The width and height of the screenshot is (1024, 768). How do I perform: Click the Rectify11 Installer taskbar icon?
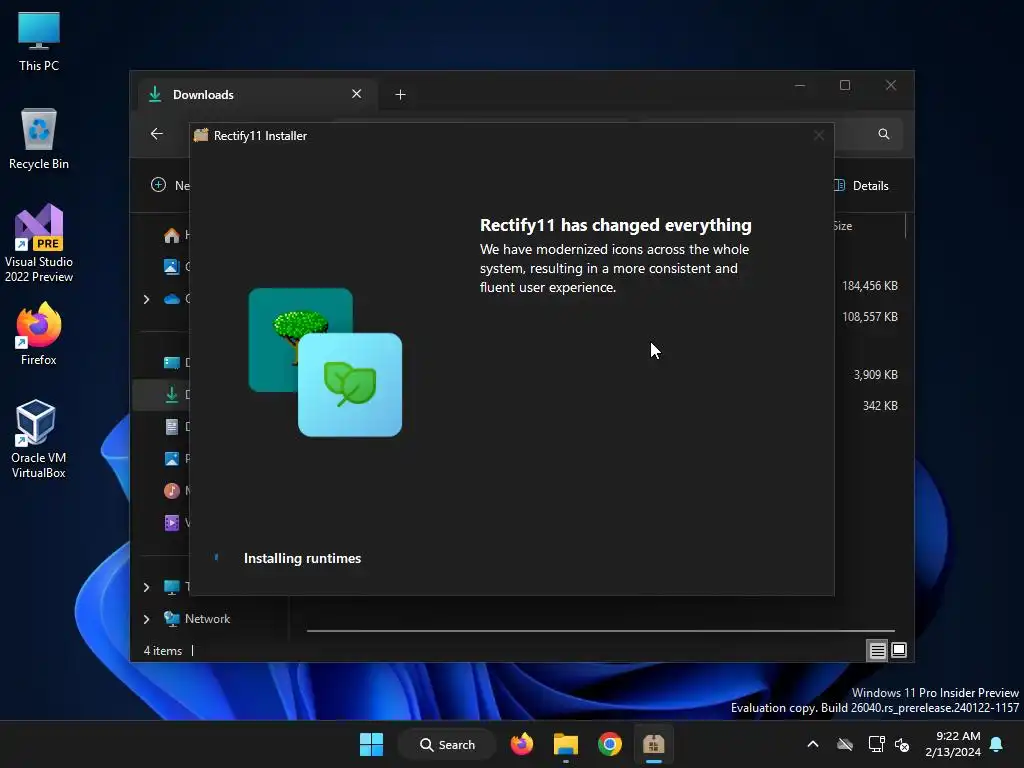653,744
